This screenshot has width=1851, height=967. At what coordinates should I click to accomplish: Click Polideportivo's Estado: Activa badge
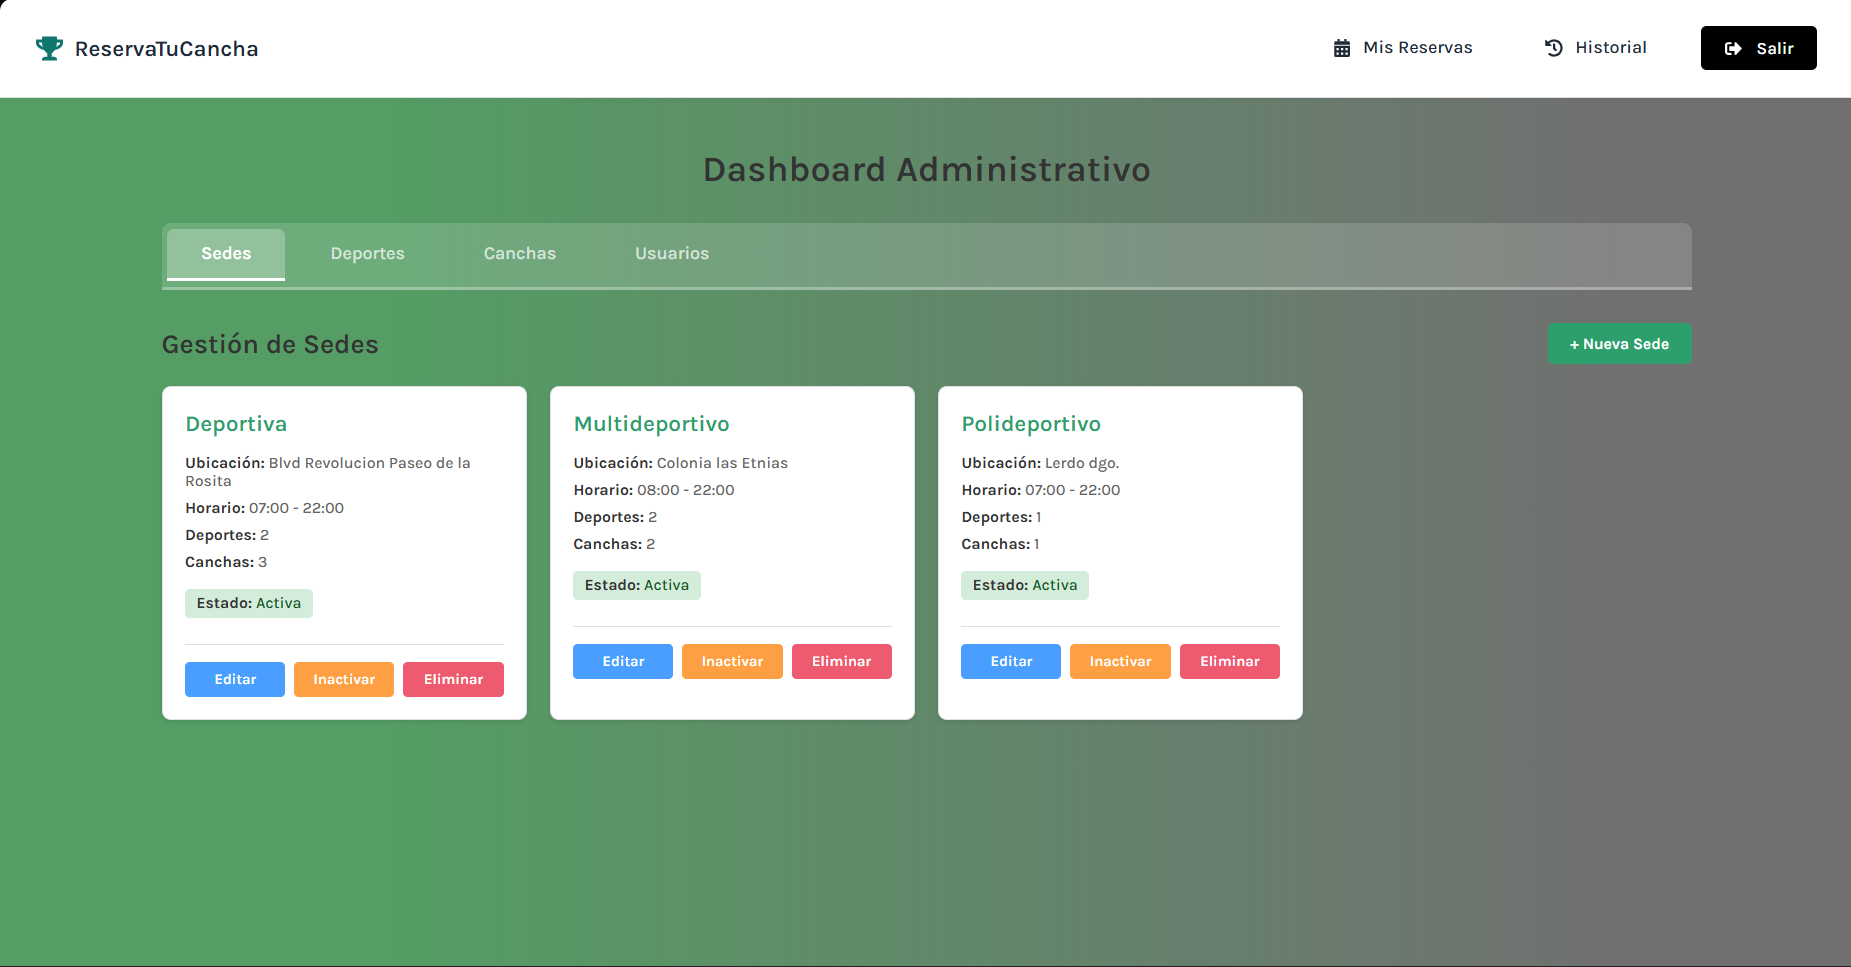1025,585
